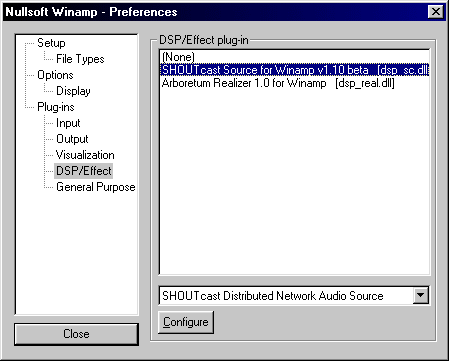Open Input plug-ins page
The height and width of the screenshot is (361, 449).
click(68, 123)
